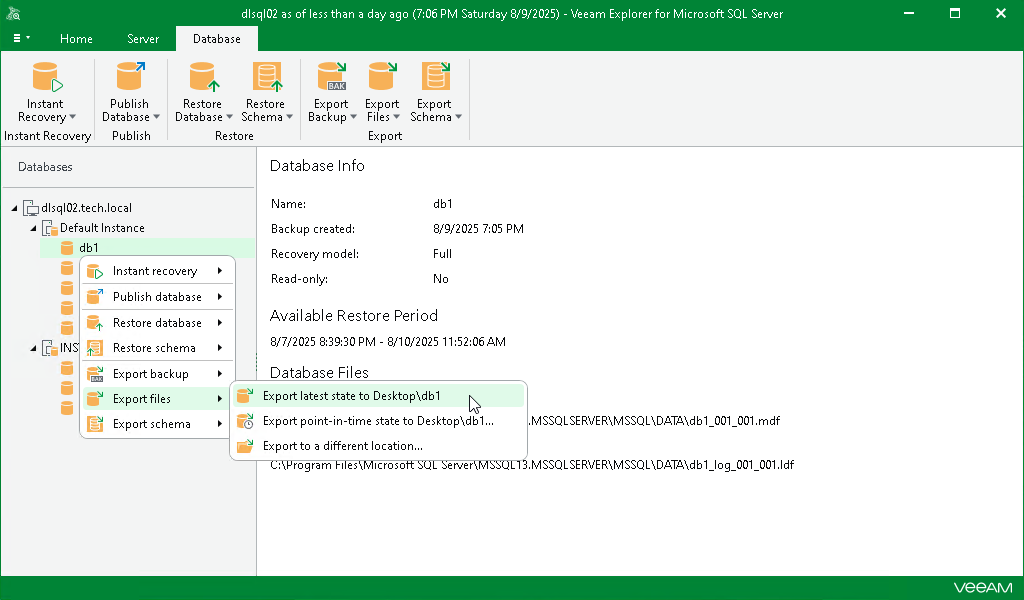Viewport: 1024px width, 600px height.
Task: Collapse the dlsql02.tech.local tree node
Action: tap(14, 207)
